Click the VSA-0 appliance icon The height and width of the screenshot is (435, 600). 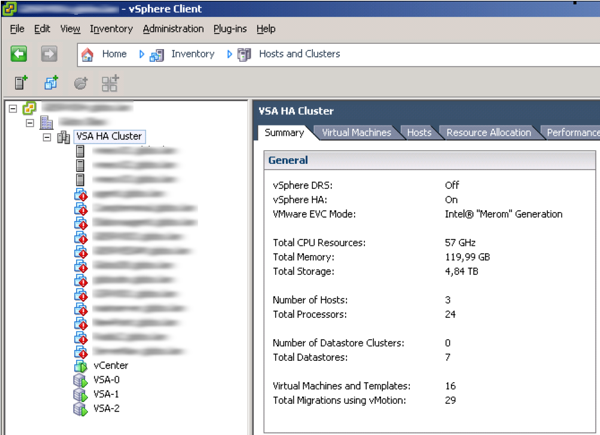click(x=80, y=380)
